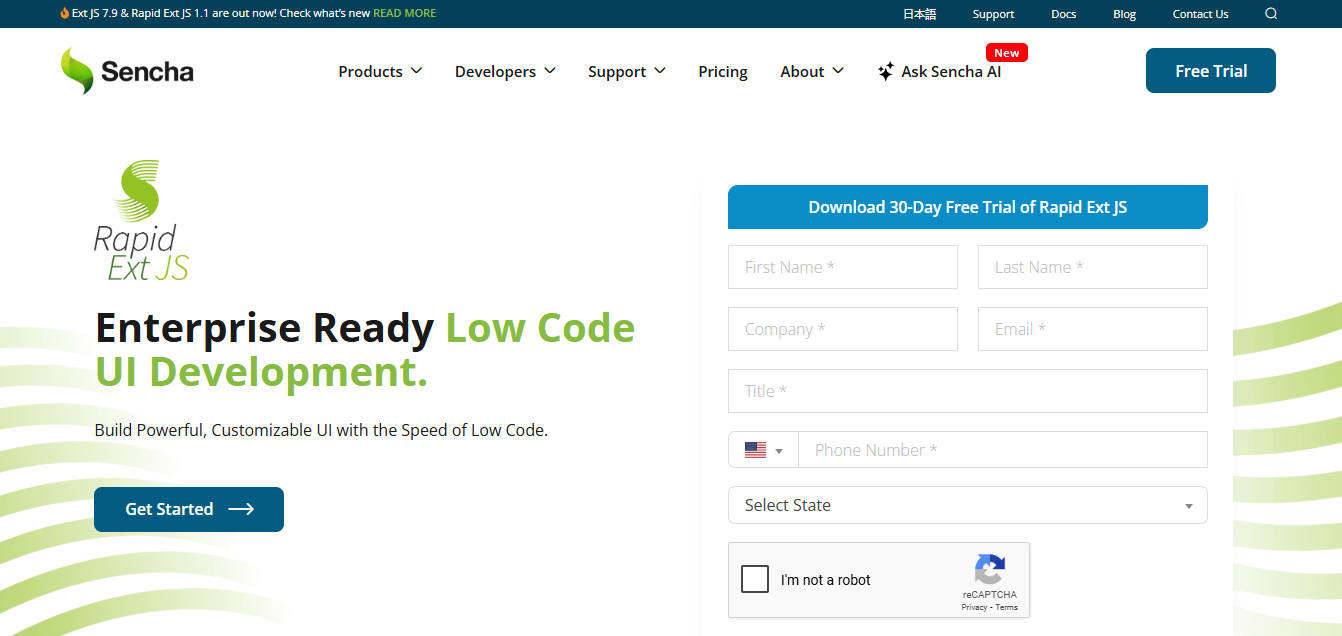The height and width of the screenshot is (636, 1342).
Task: Focus the Last Name field
Action: 1093,267
